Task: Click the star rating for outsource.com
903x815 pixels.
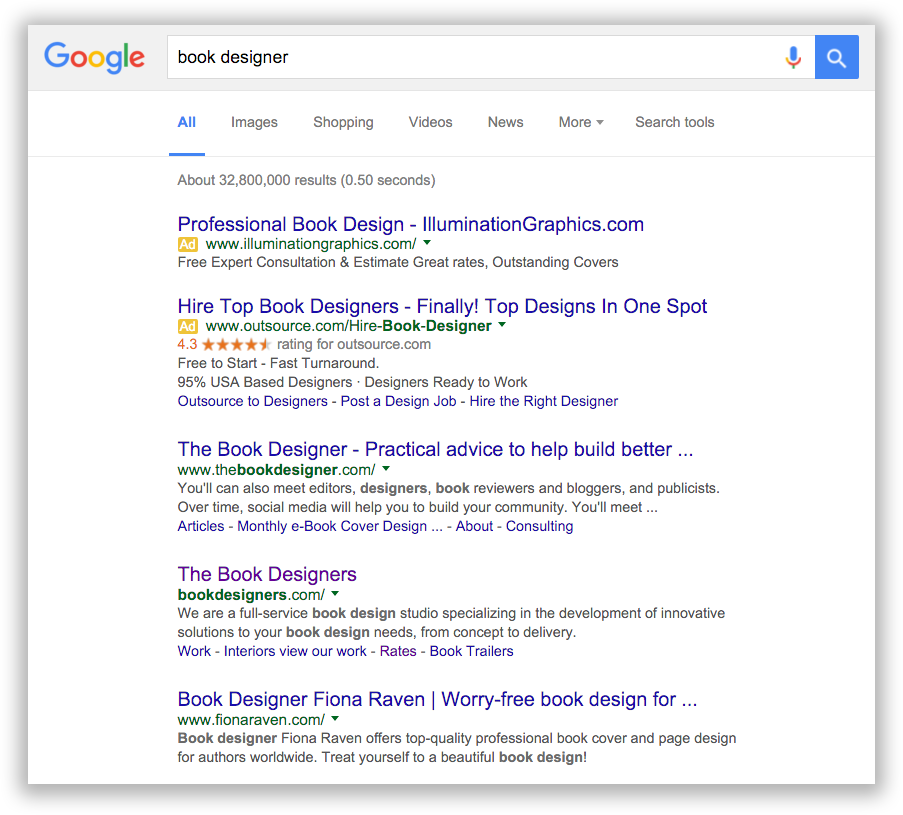Action: (236, 344)
